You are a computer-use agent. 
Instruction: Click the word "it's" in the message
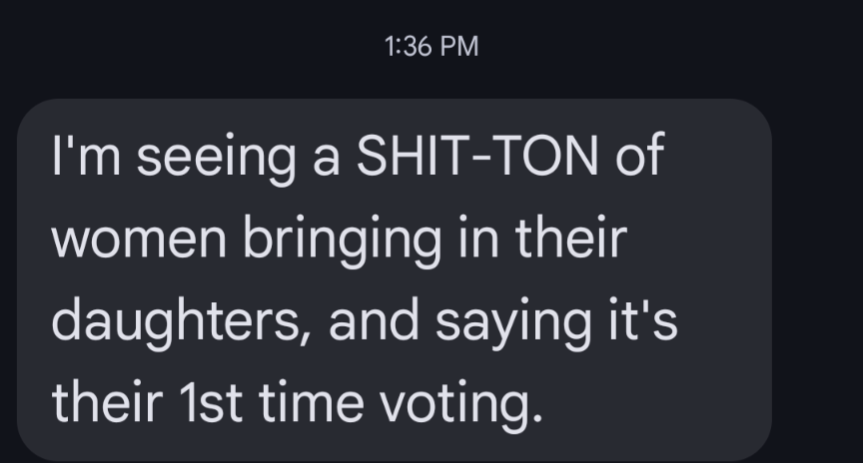pyautogui.click(x=643, y=320)
